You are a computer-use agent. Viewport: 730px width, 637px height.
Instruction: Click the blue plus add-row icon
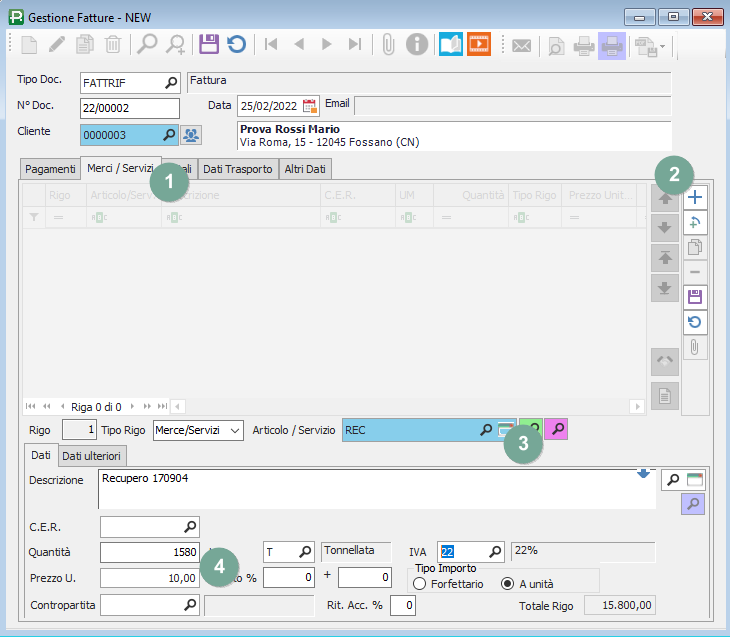click(695, 197)
